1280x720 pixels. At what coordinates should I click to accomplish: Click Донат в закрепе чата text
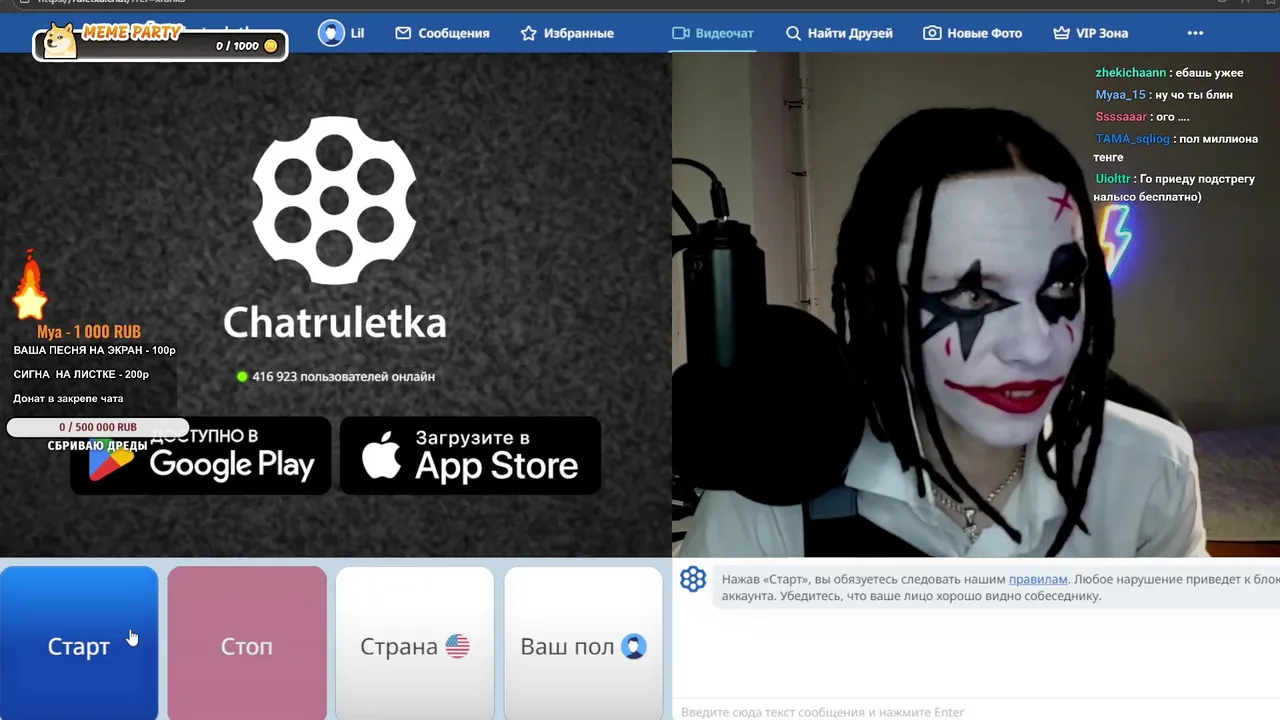tap(68, 399)
